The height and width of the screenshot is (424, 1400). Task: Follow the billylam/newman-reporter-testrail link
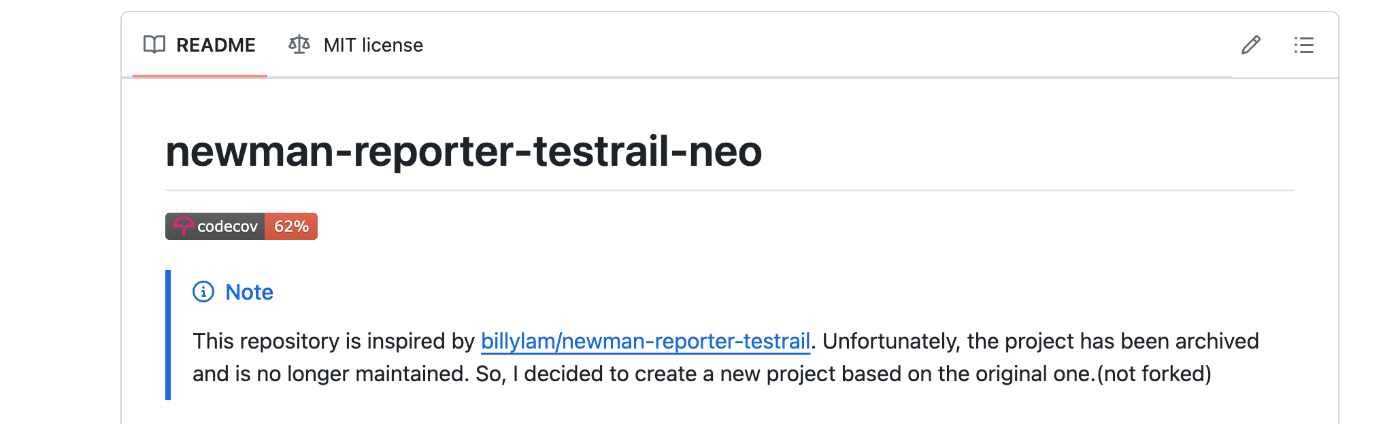pyautogui.click(x=646, y=342)
